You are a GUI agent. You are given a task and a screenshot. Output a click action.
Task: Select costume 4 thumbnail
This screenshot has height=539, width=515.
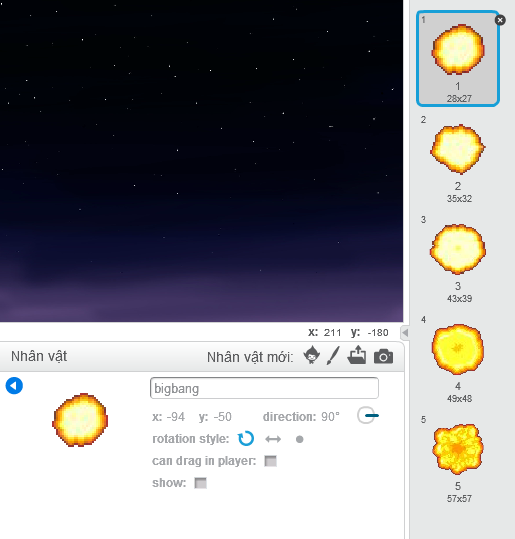458,359
